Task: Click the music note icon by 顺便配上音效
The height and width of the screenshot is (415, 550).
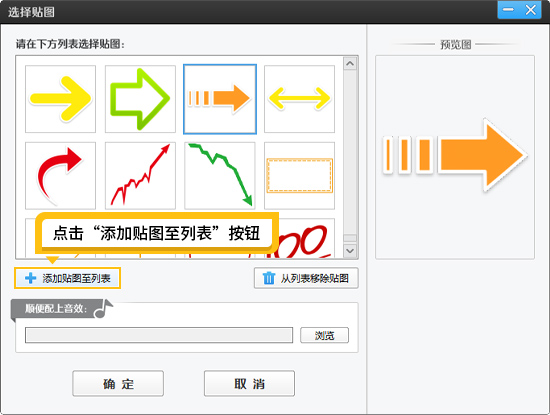Action: [104, 309]
